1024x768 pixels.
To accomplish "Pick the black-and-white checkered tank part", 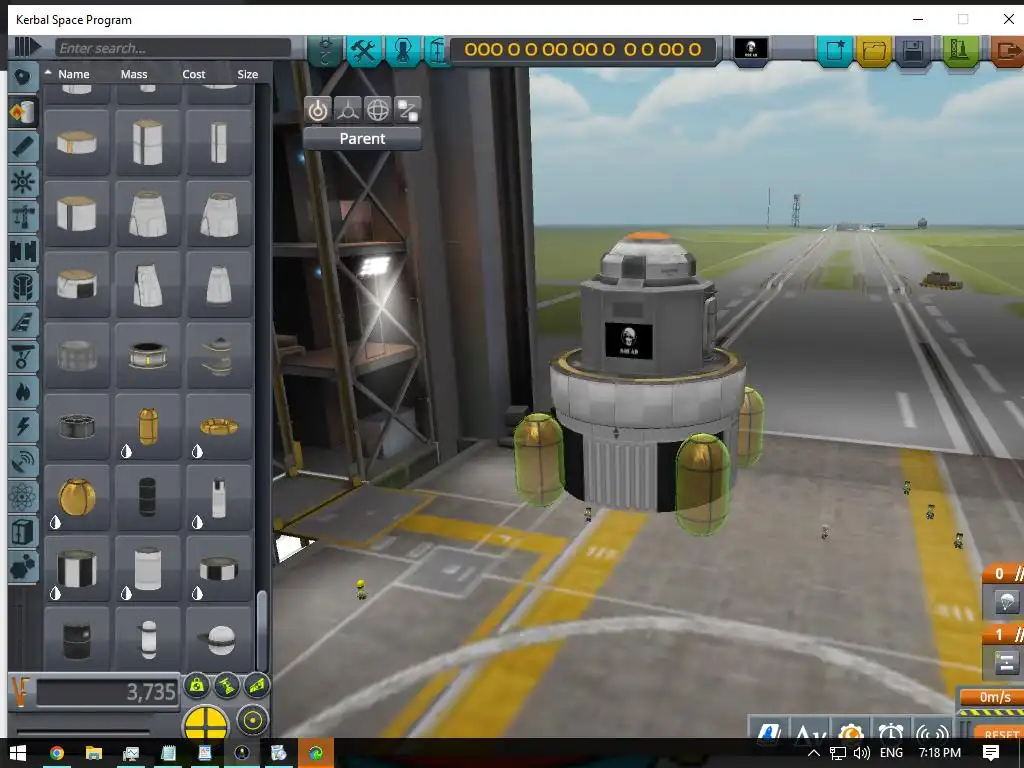I will [x=77, y=568].
